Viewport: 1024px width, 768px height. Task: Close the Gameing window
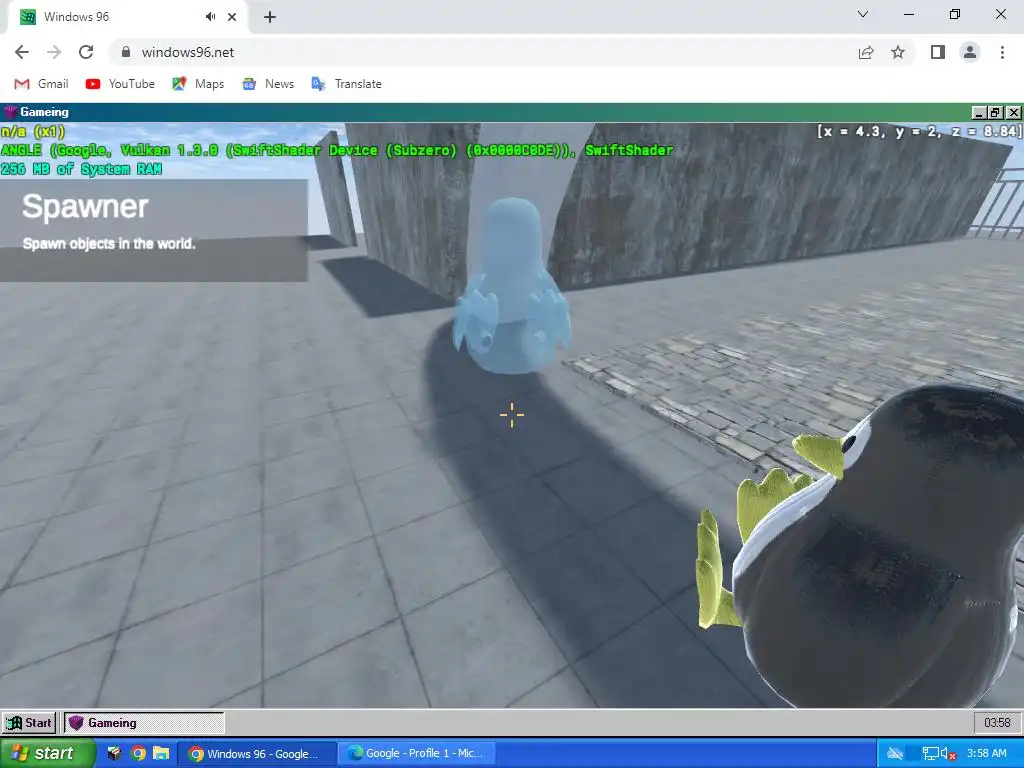(1013, 112)
